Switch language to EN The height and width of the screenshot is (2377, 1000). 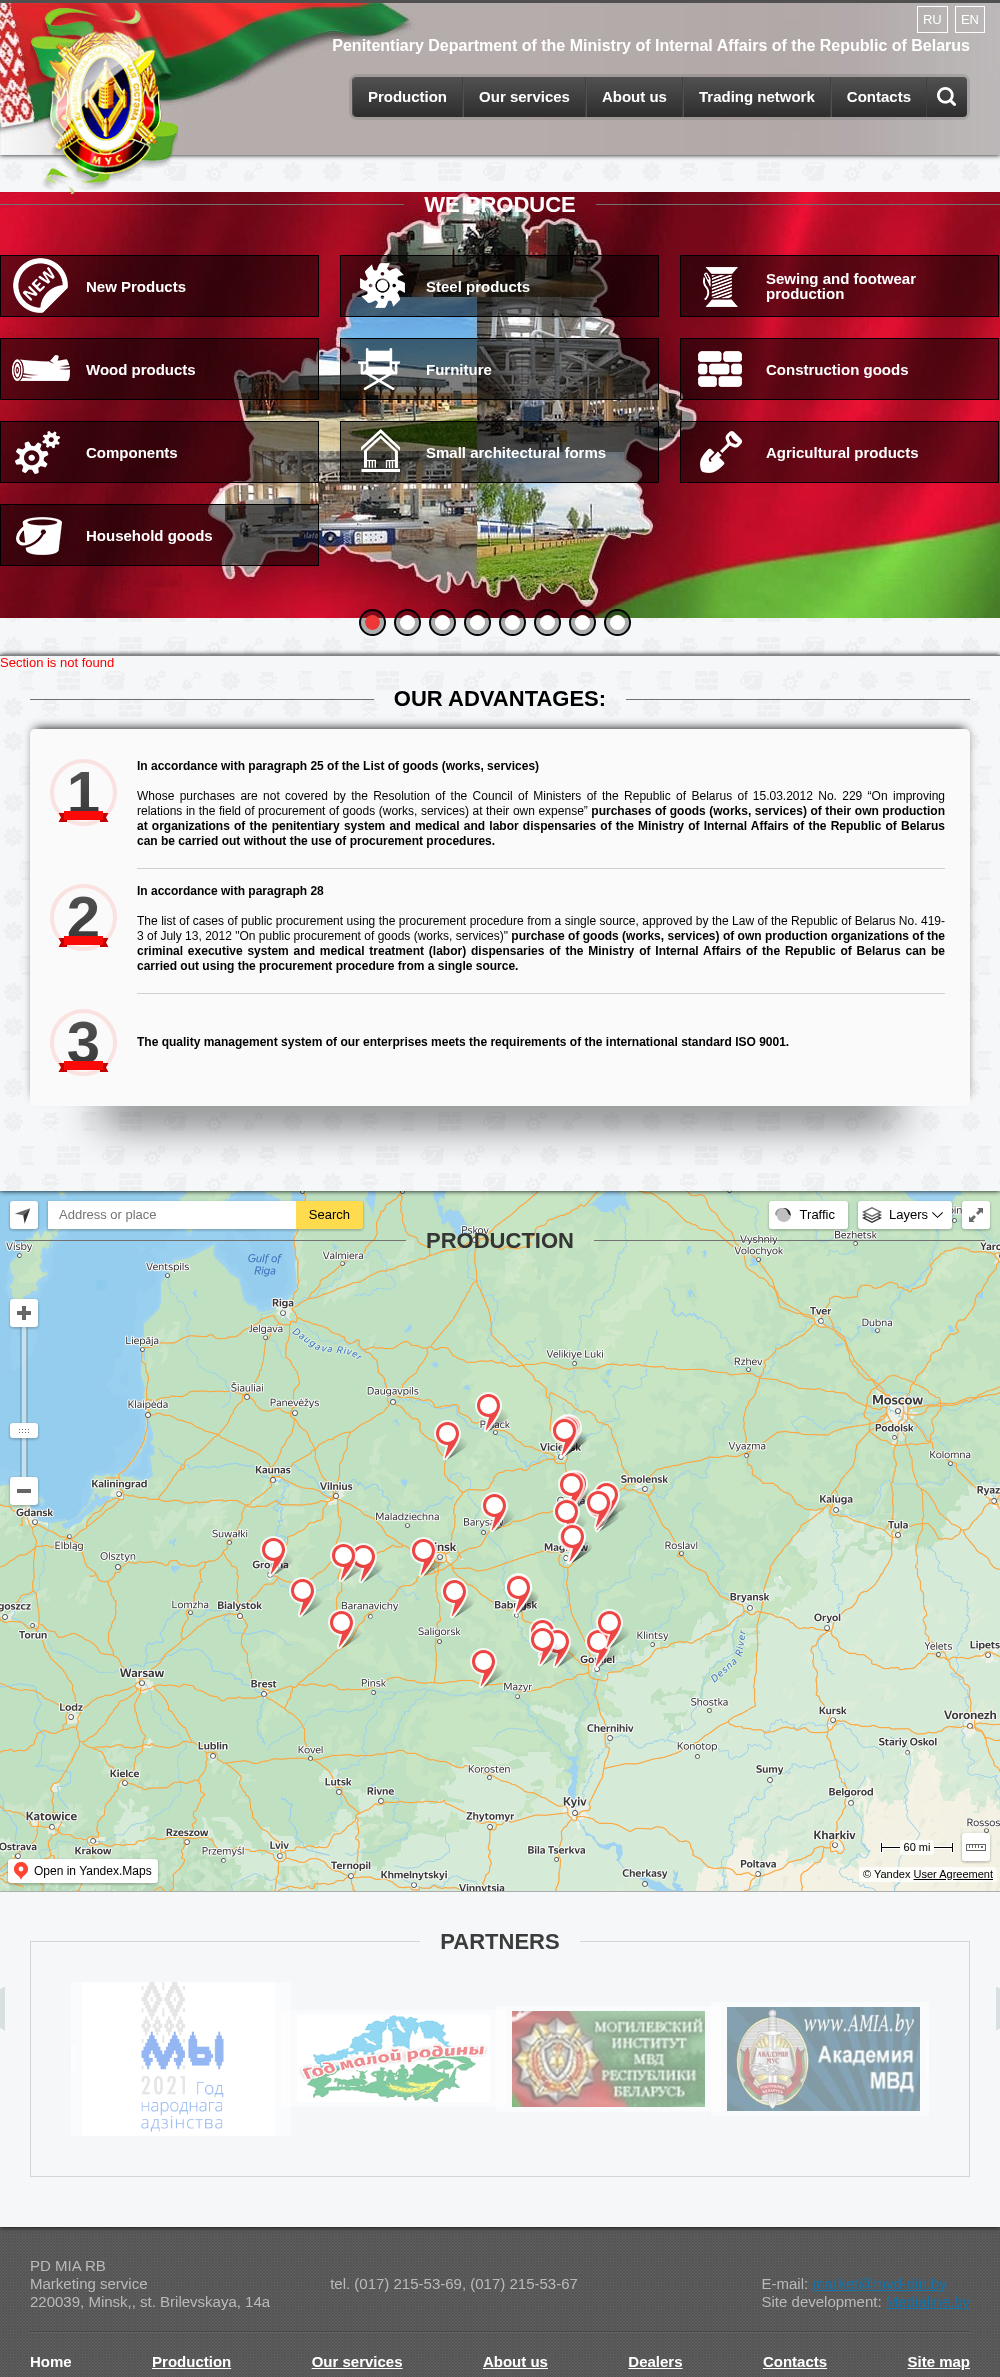coord(970,19)
